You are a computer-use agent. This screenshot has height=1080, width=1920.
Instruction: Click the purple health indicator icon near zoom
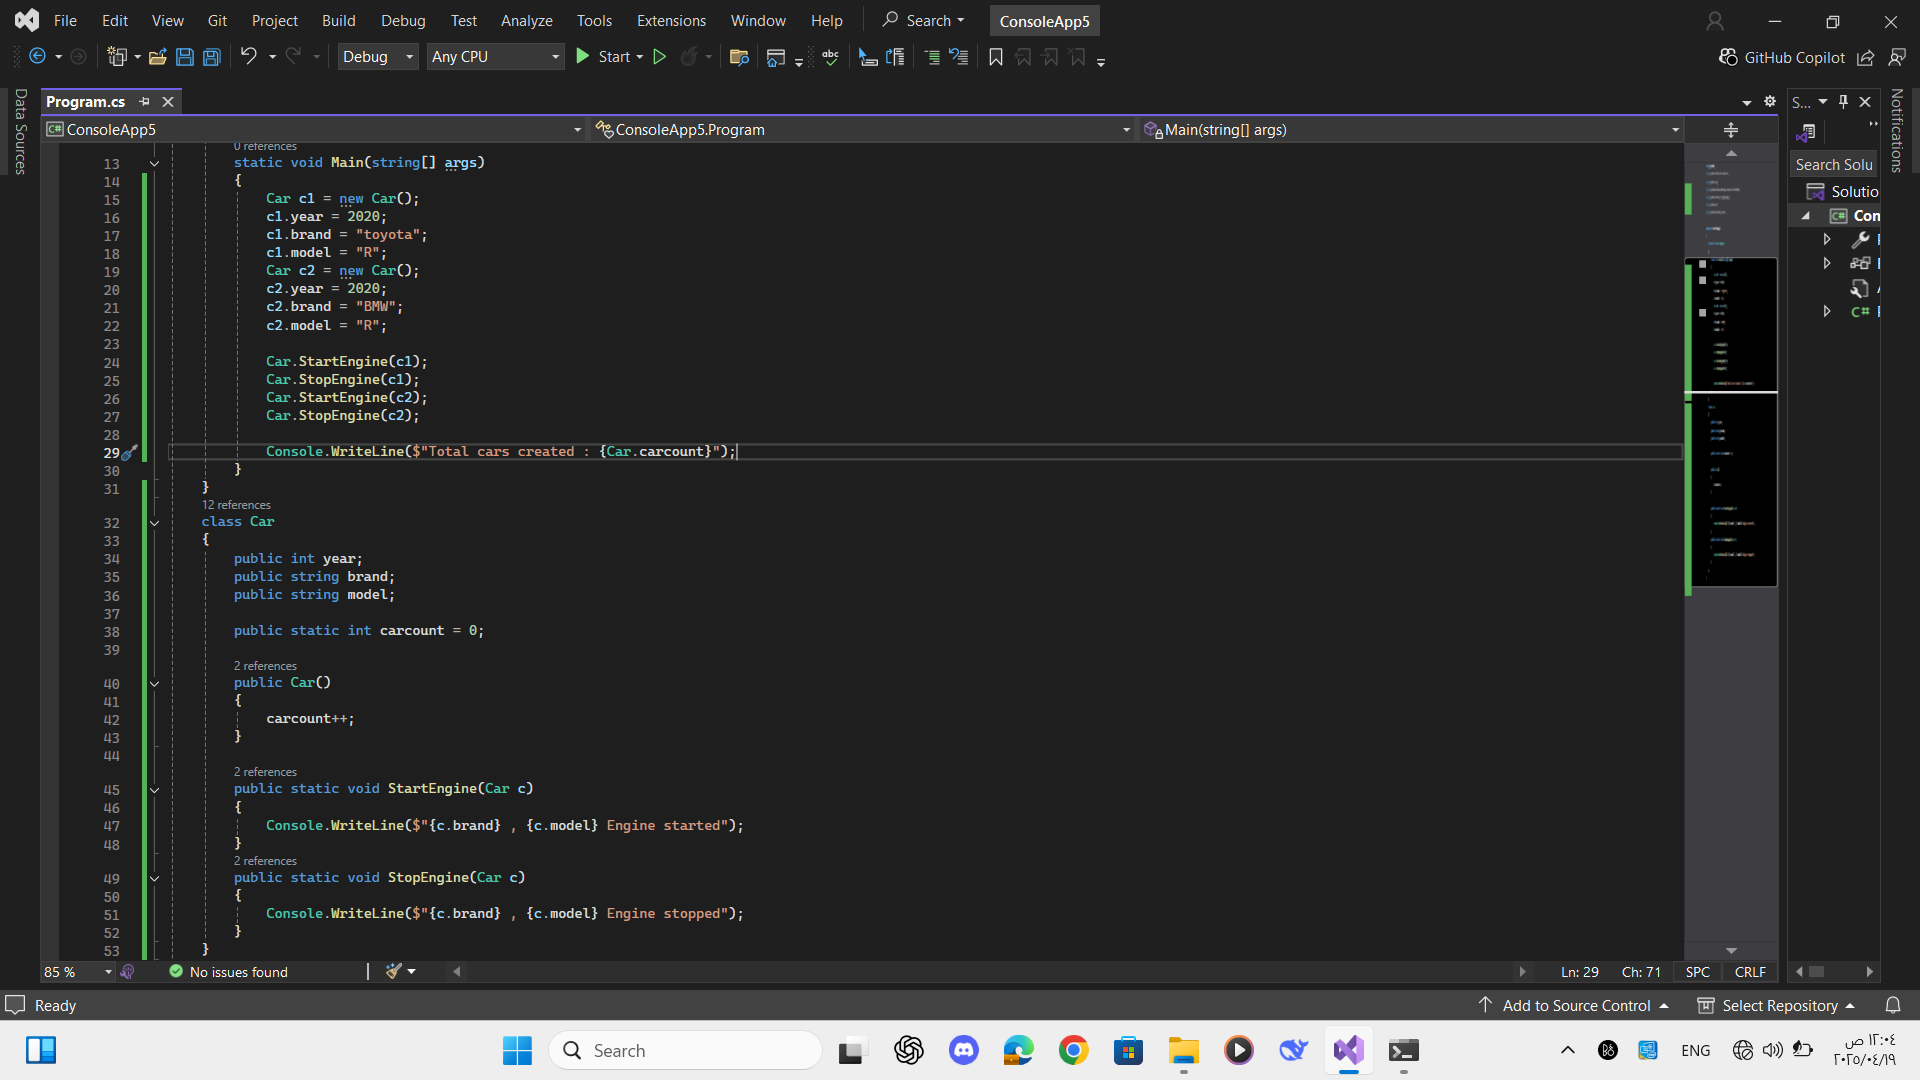127,972
